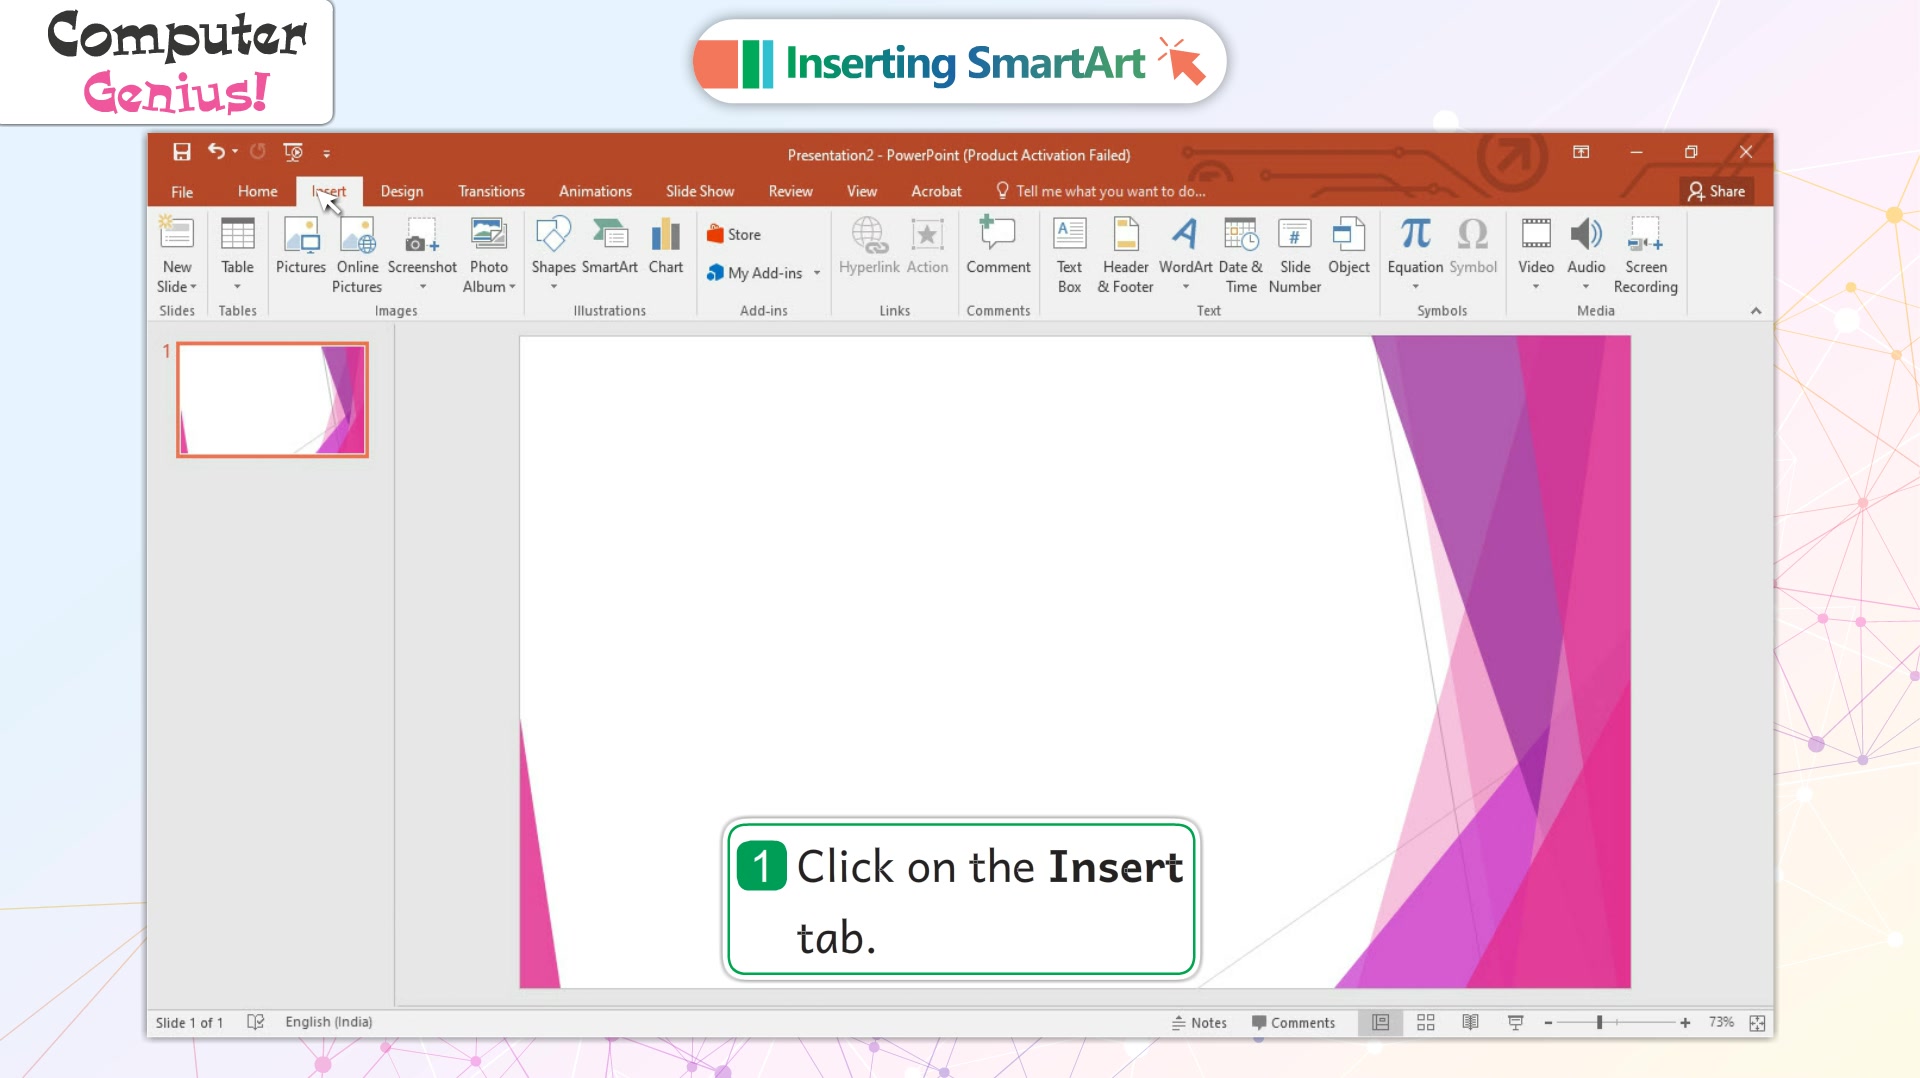Open the Animations tab
The image size is (1920, 1078).
click(x=595, y=191)
